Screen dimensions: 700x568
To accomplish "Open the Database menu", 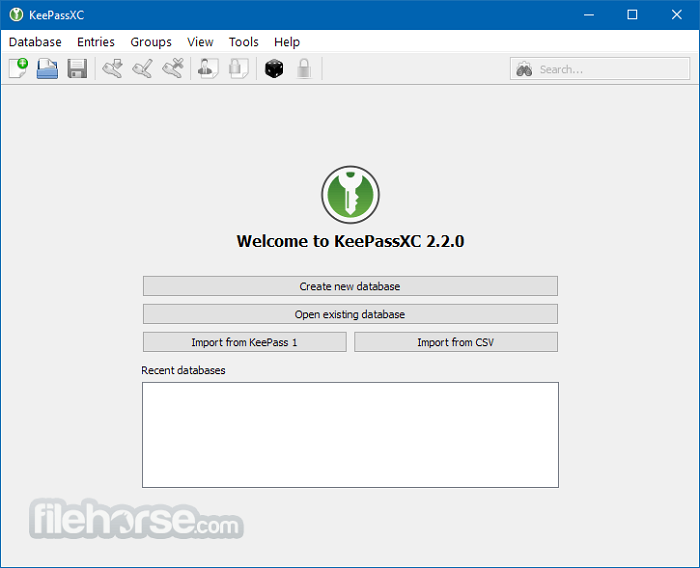I will click(x=35, y=42).
